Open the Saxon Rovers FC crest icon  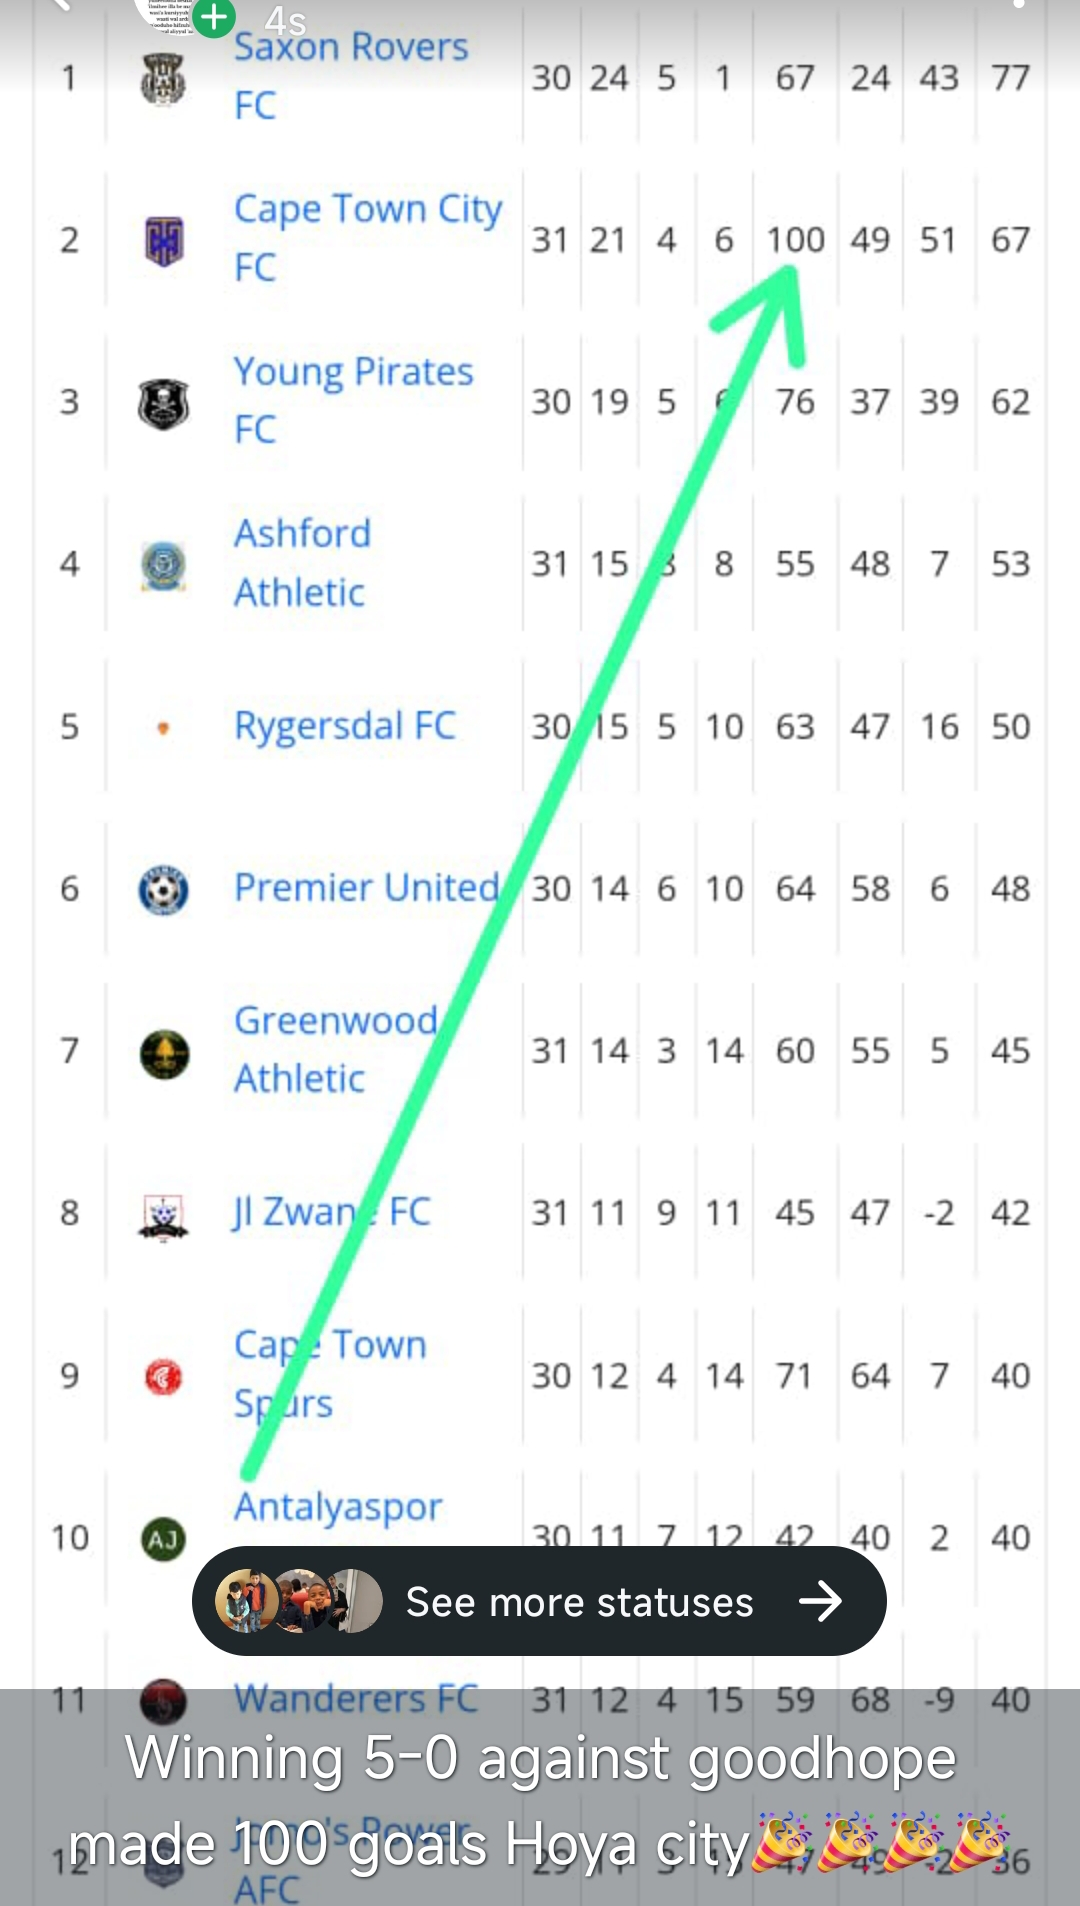(163, 78)
